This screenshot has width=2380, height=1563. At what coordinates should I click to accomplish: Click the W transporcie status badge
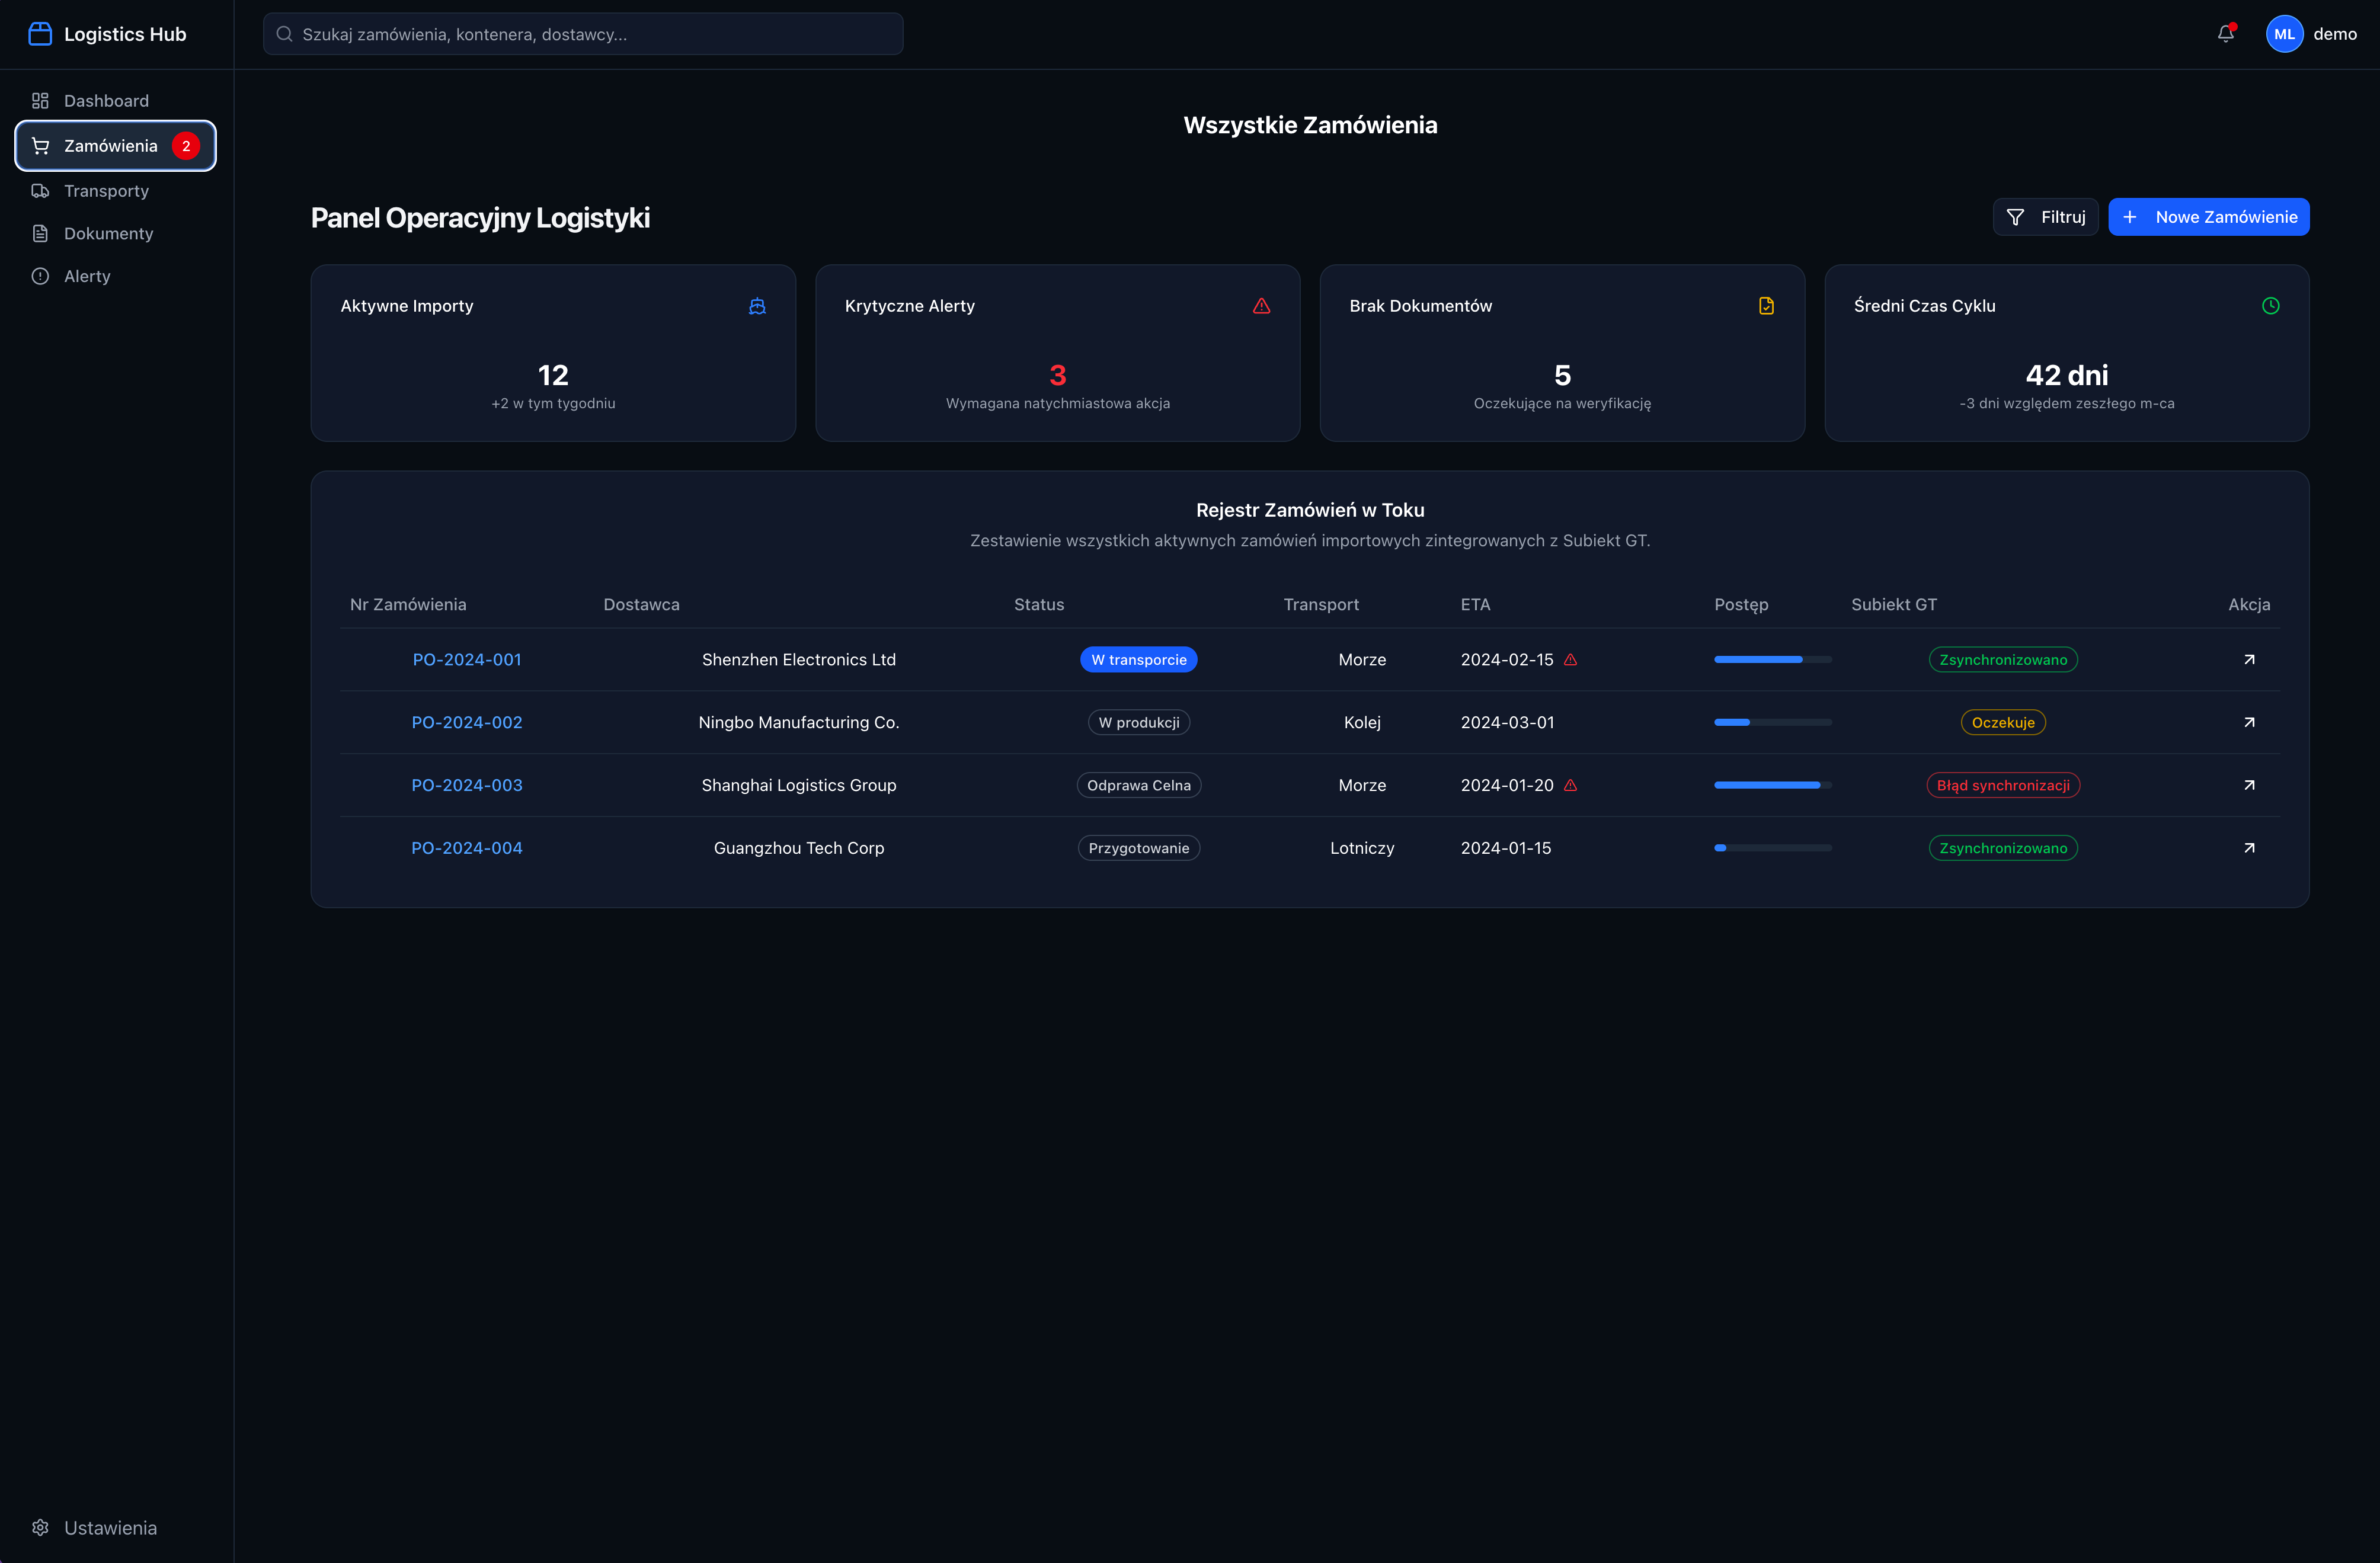(1138, 660)
